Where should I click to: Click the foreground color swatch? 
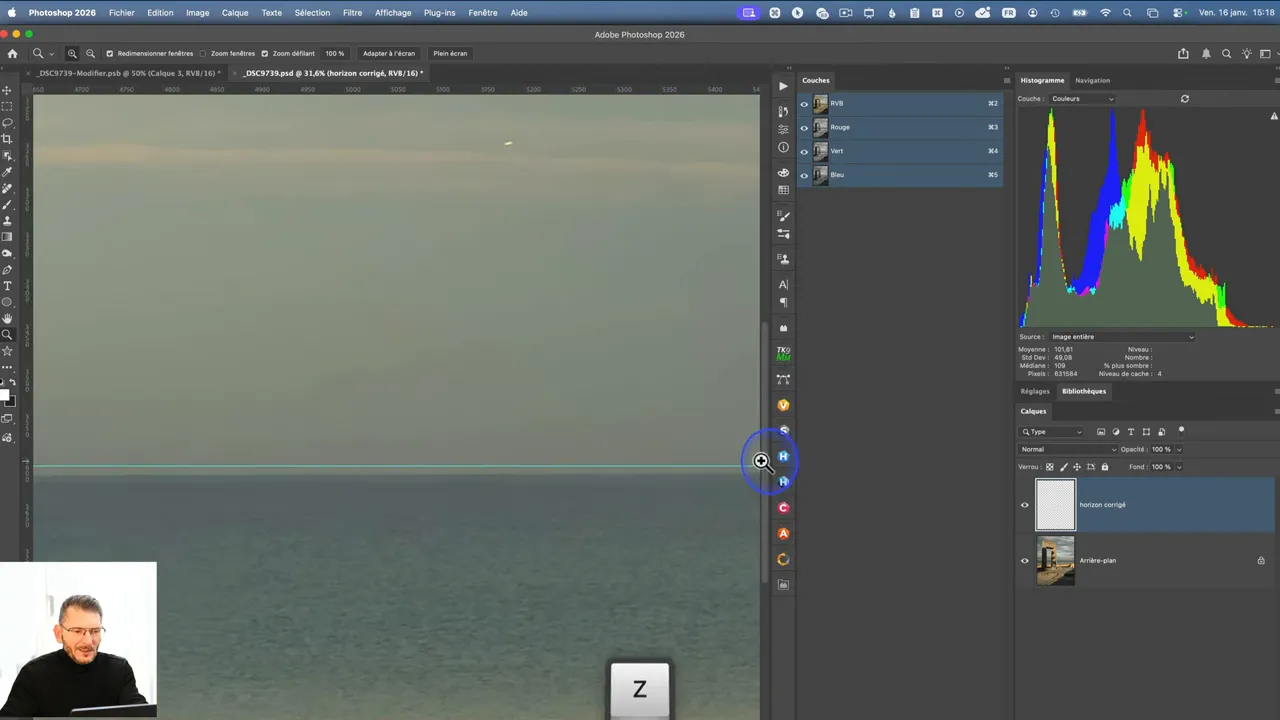(4, 394)
